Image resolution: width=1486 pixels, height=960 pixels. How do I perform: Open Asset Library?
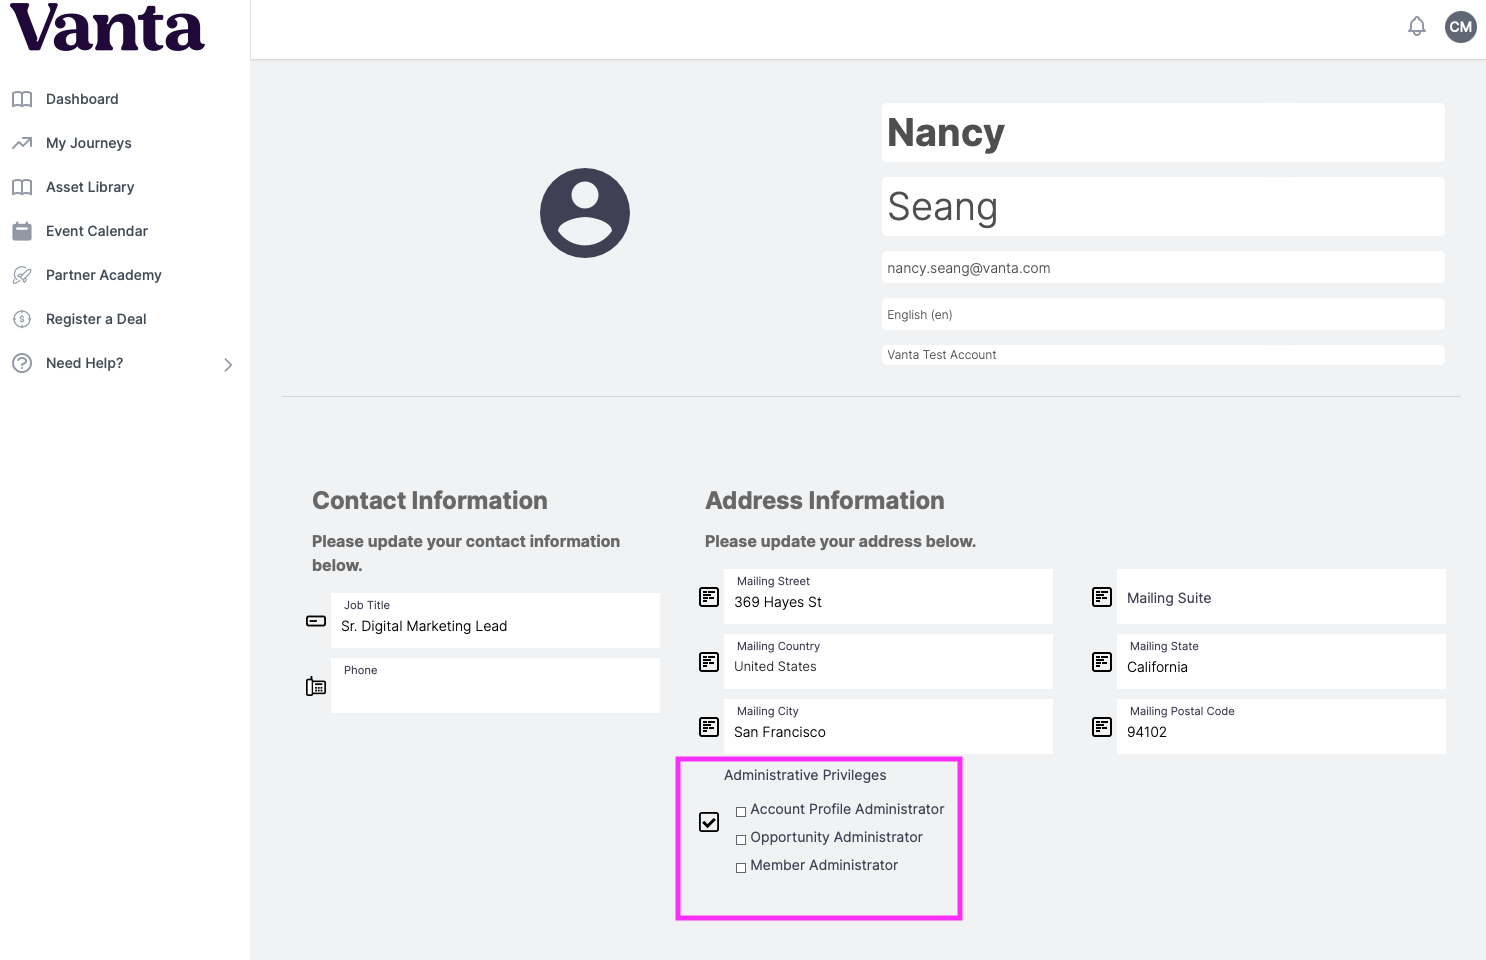[90, 187]
